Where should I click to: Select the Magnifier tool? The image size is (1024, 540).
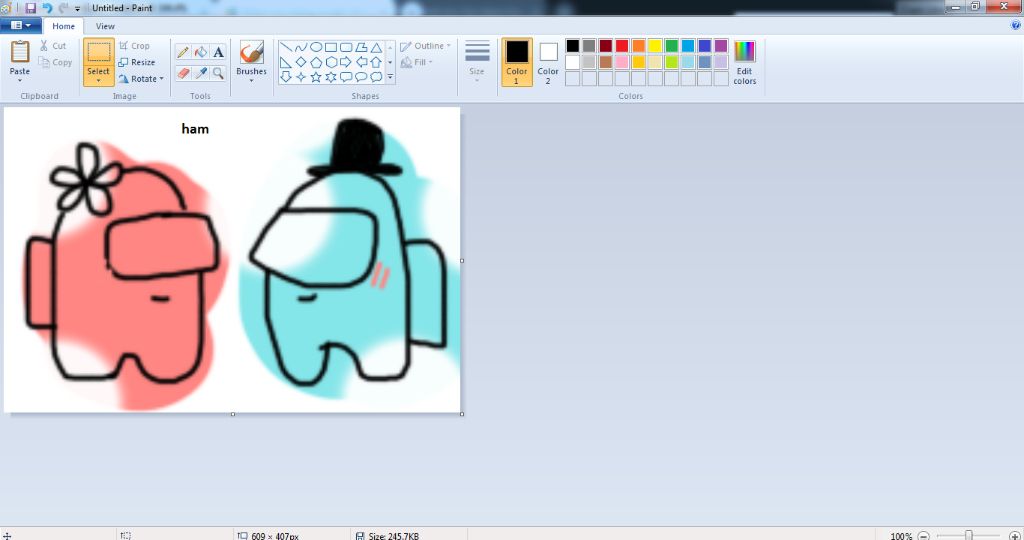click(218, 73)
